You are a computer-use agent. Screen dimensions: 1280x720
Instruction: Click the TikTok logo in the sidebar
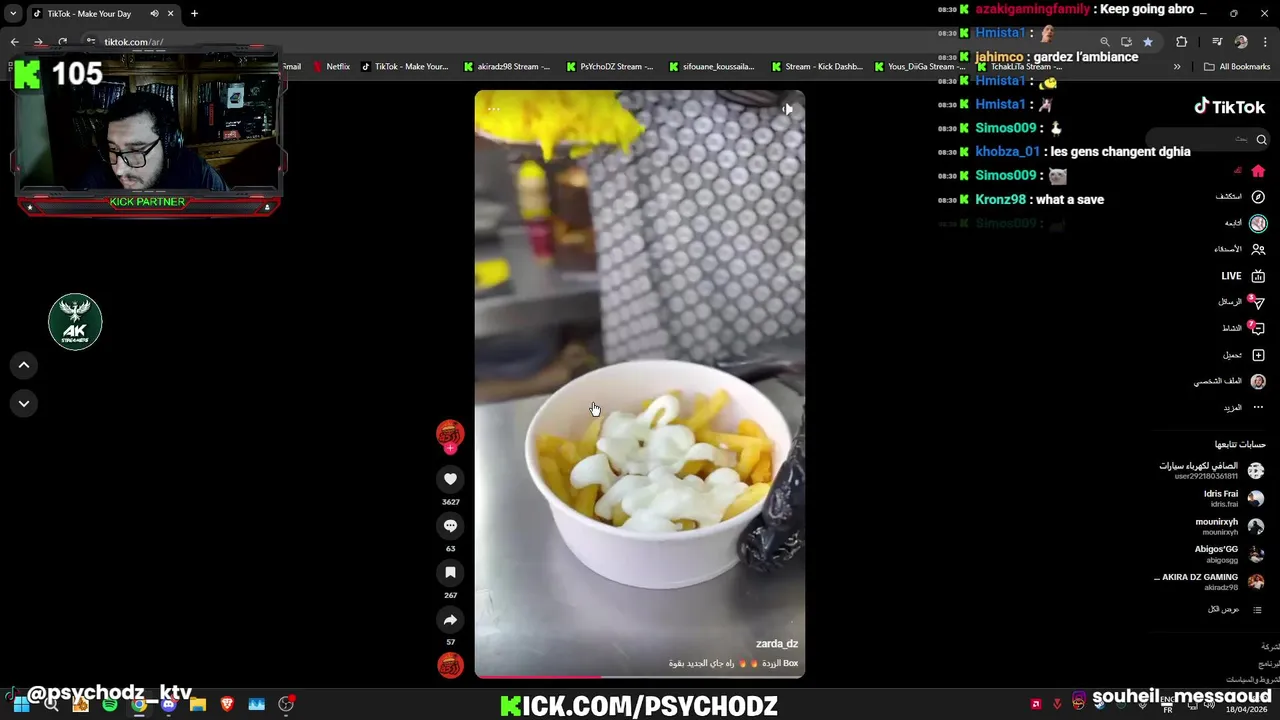(1229, 107)
